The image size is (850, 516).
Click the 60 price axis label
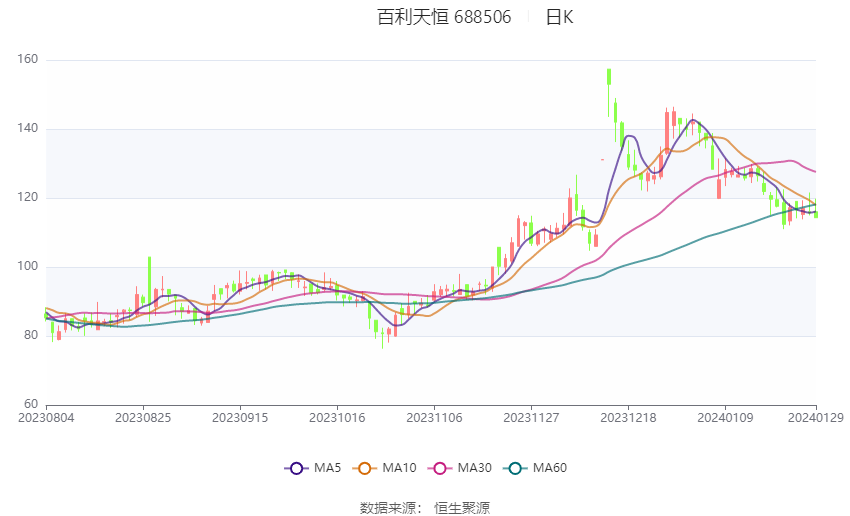pyautogui.click(x=31, y=404)
